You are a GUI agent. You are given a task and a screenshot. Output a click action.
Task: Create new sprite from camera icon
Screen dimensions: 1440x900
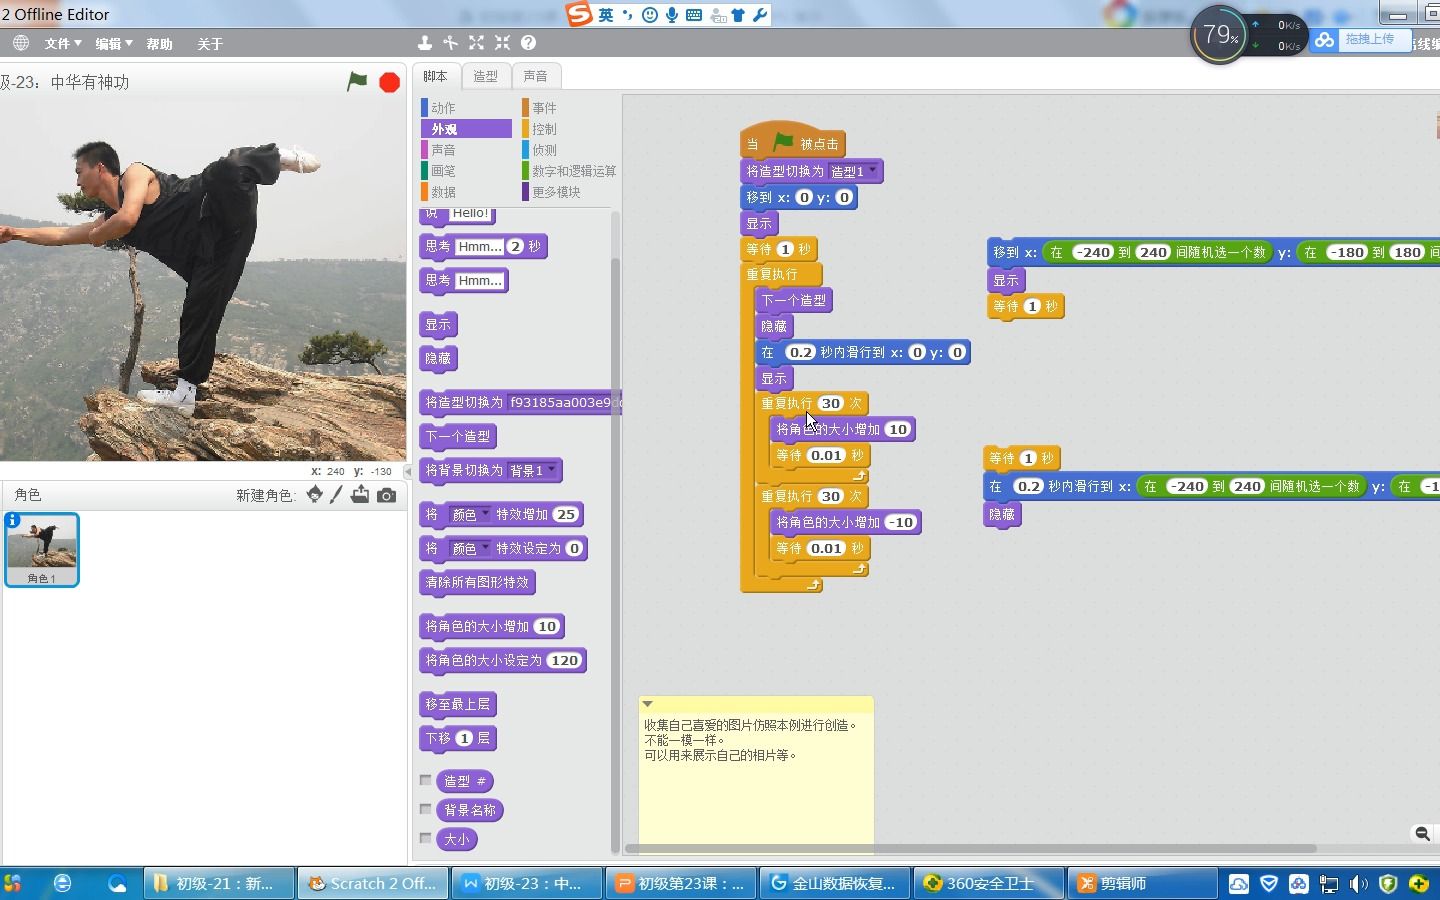[386, 495]
